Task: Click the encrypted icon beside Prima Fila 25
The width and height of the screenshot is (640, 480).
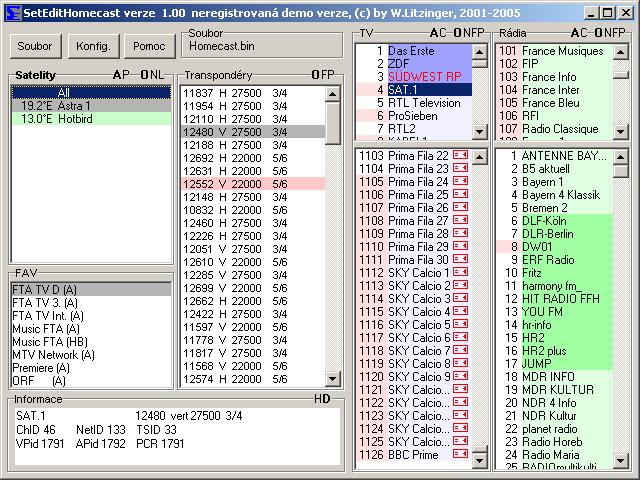Action: (460, 194)
